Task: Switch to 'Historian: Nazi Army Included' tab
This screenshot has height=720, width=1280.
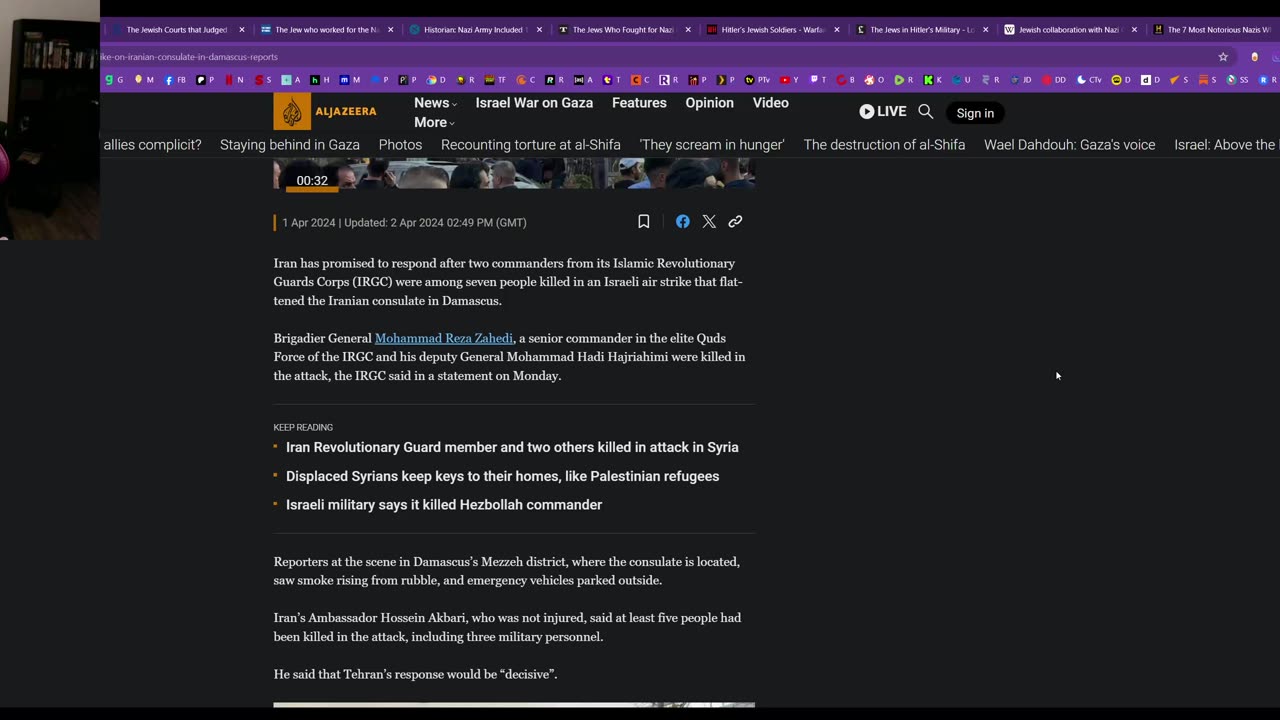Action: click(474, 30)
